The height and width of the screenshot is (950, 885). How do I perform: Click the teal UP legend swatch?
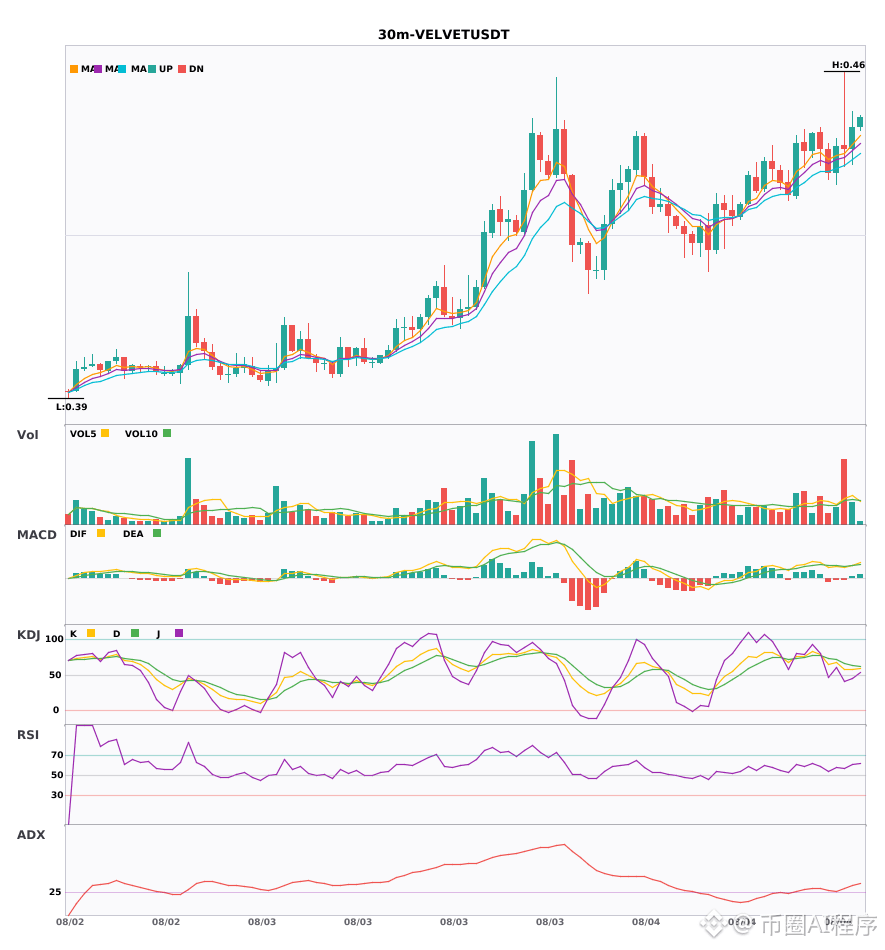152,69
